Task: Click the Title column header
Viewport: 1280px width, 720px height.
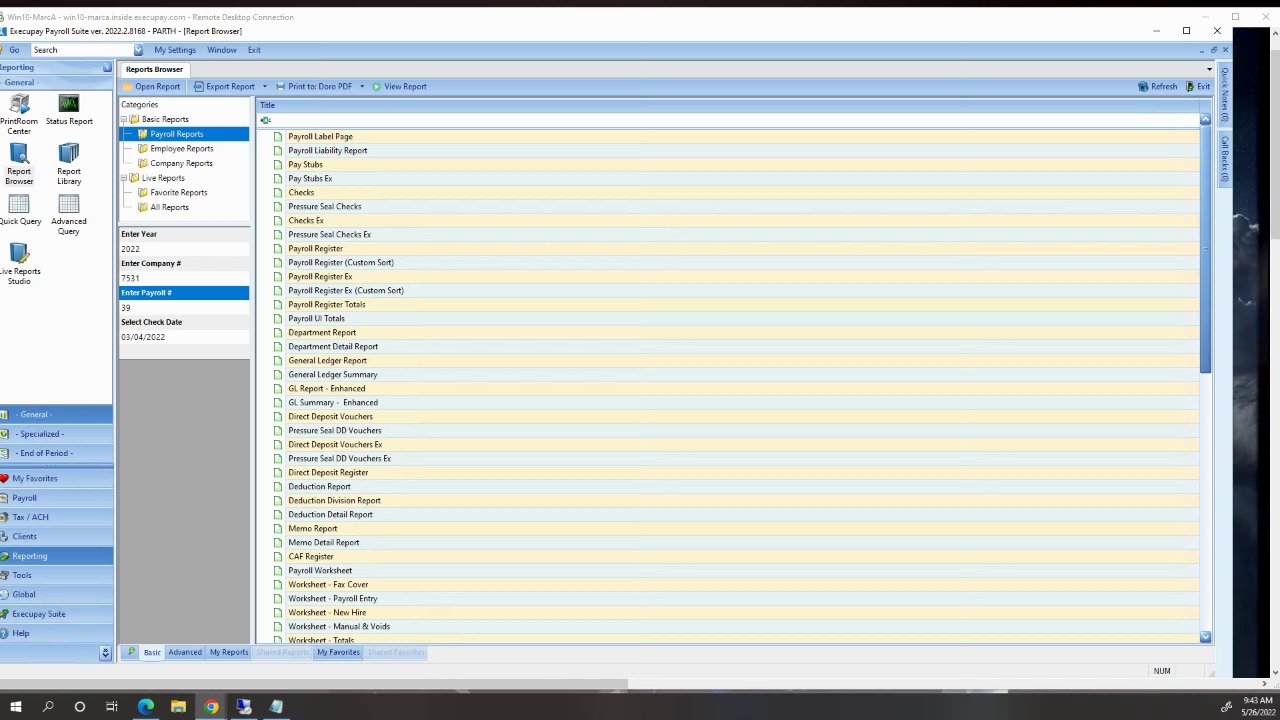Action: click(728, 105)
